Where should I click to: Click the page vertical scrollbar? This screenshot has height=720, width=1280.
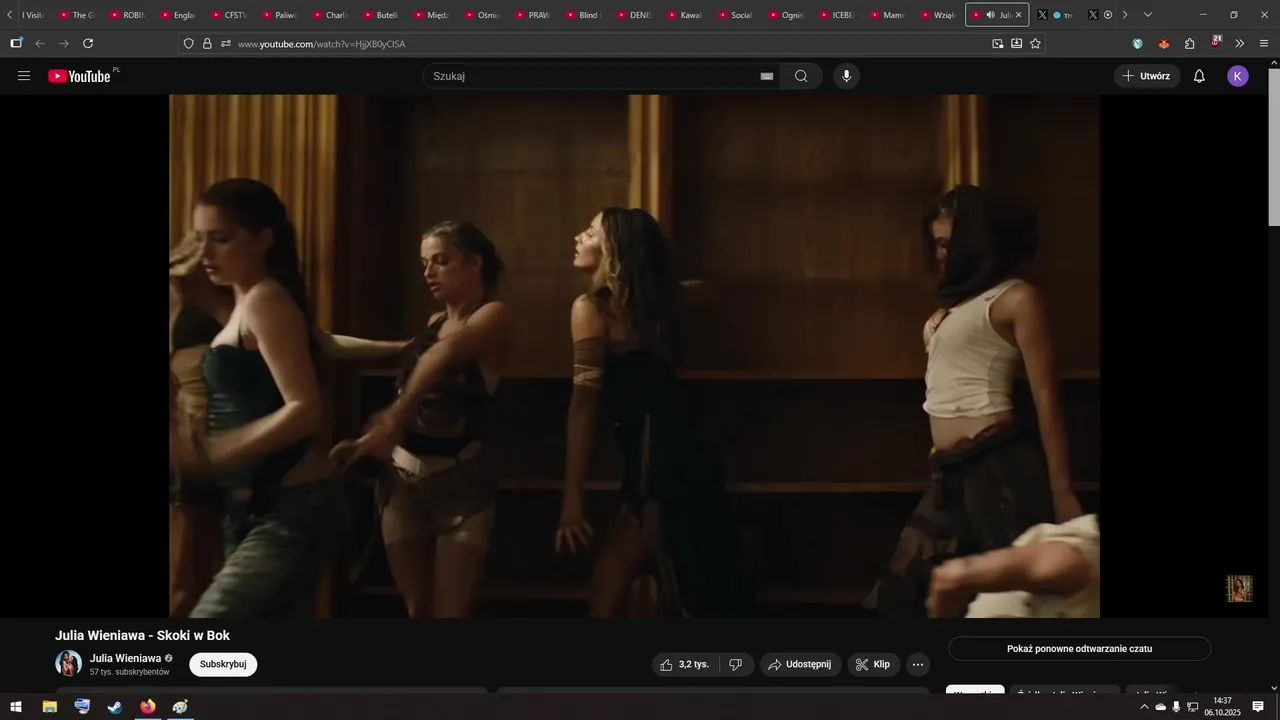pyautogui.click(x=1274, y=148)
